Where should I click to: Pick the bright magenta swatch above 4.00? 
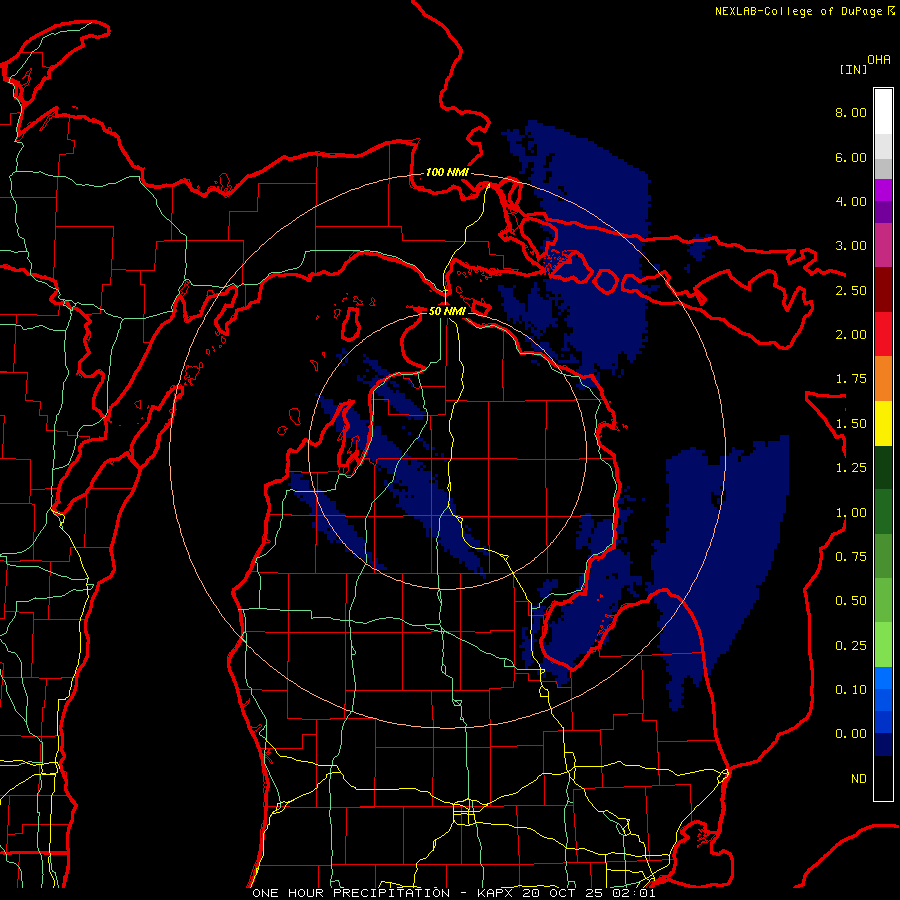[883, 190]
